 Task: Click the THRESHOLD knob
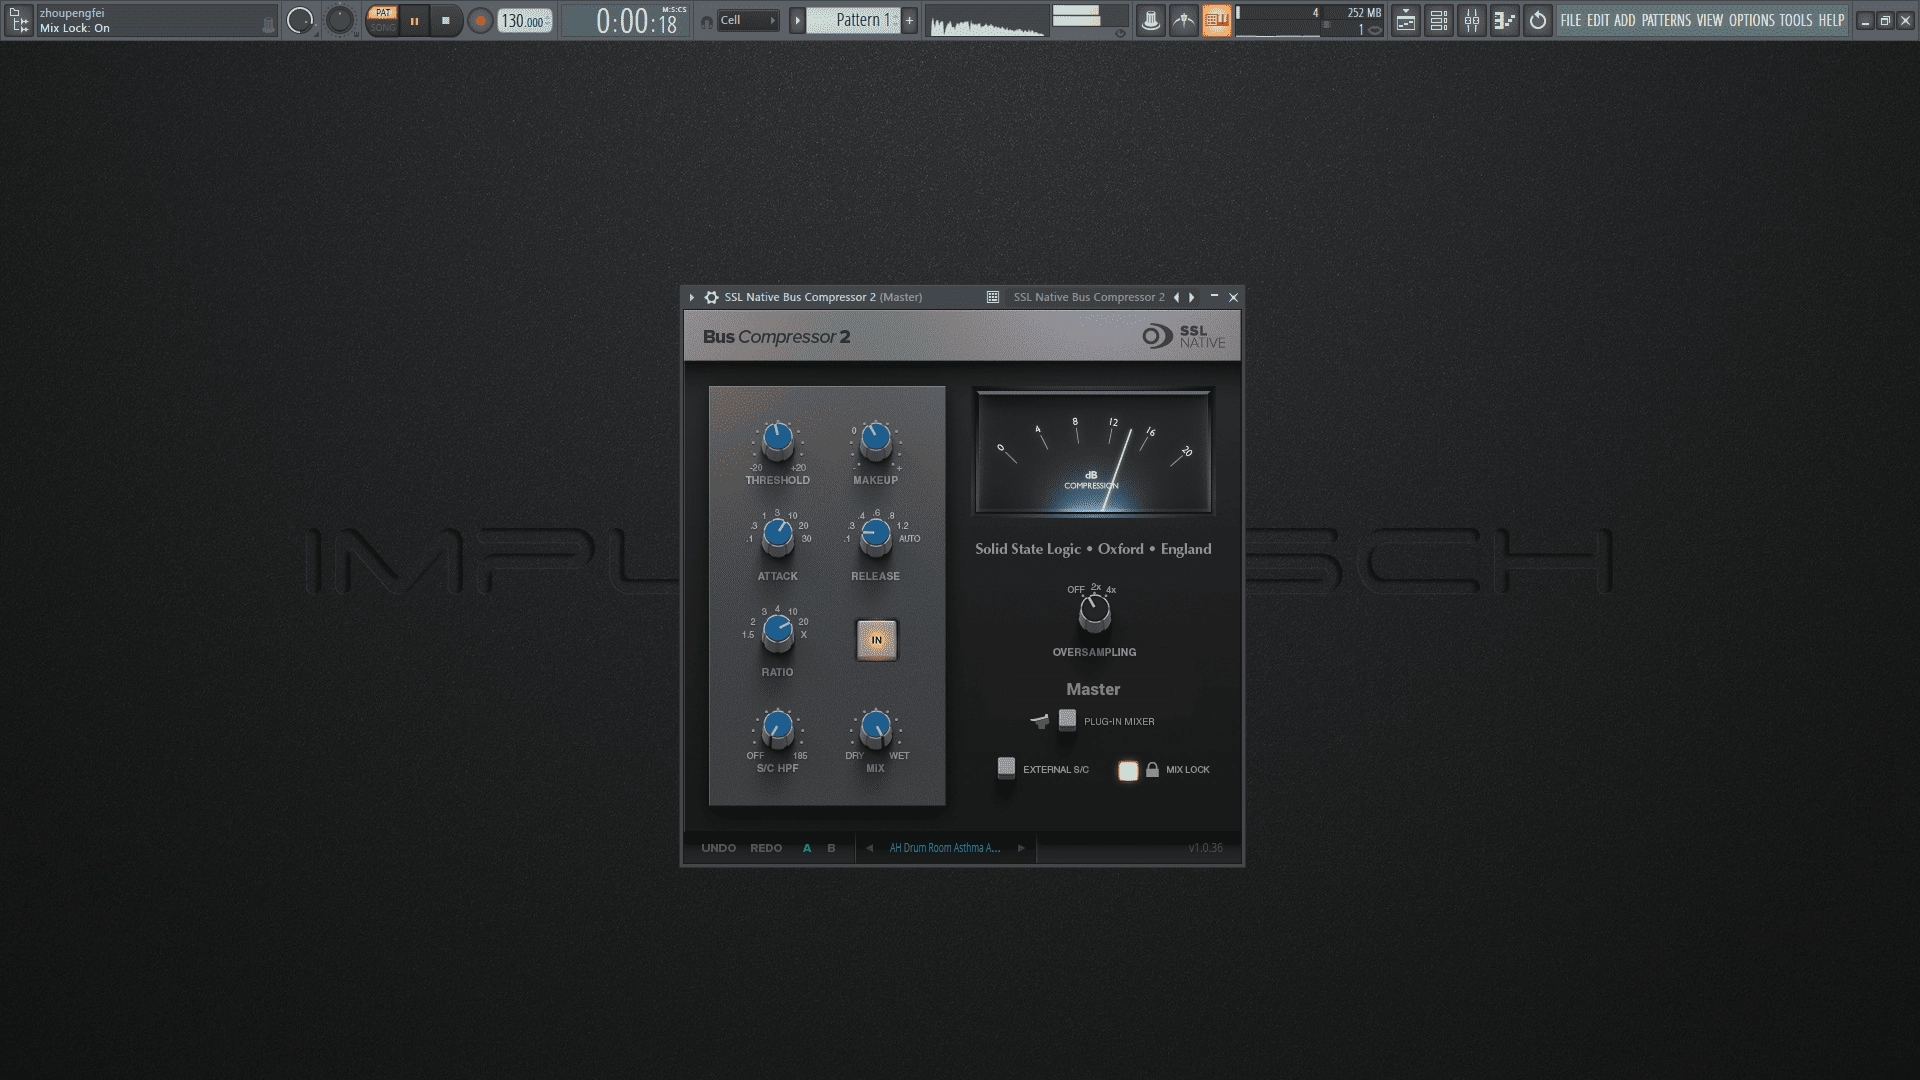778,439
